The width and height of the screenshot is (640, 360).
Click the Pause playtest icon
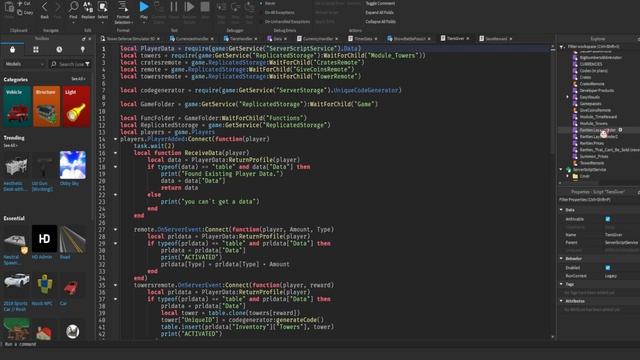click(x=174, y=7)
